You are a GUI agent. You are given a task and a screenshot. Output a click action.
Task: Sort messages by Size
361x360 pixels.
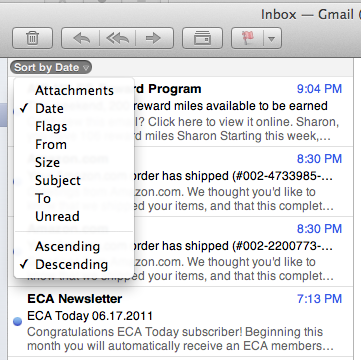pyautogui.click(x=74, y=162)
